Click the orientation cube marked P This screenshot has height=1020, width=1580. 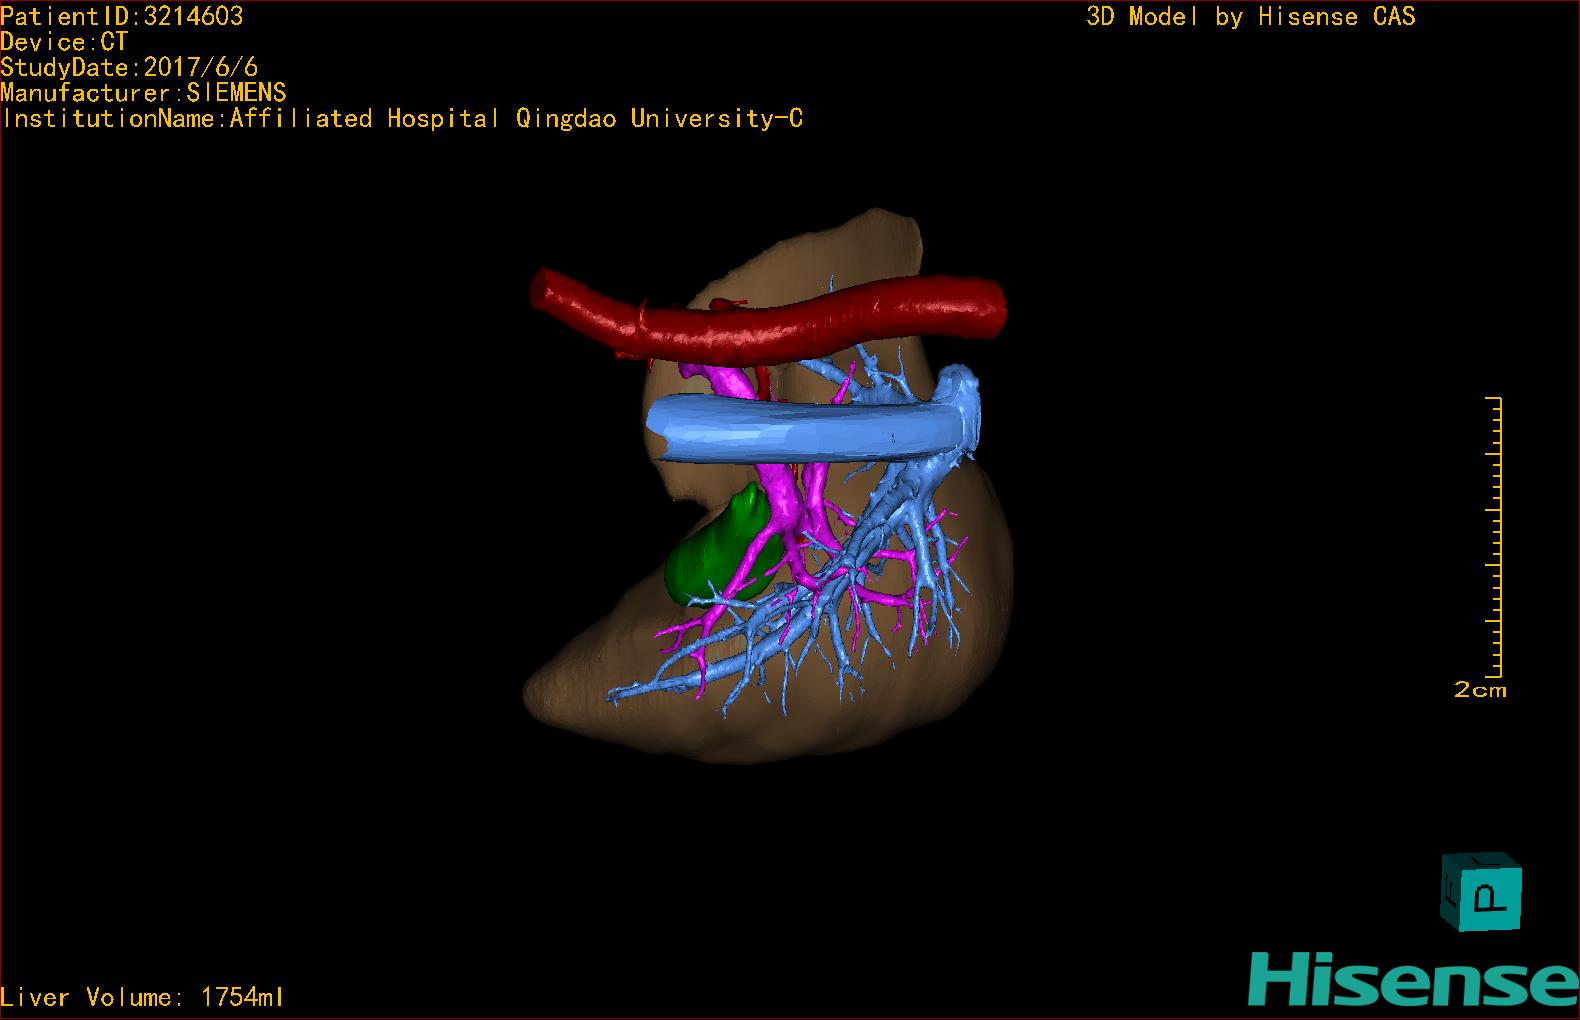1481,892
